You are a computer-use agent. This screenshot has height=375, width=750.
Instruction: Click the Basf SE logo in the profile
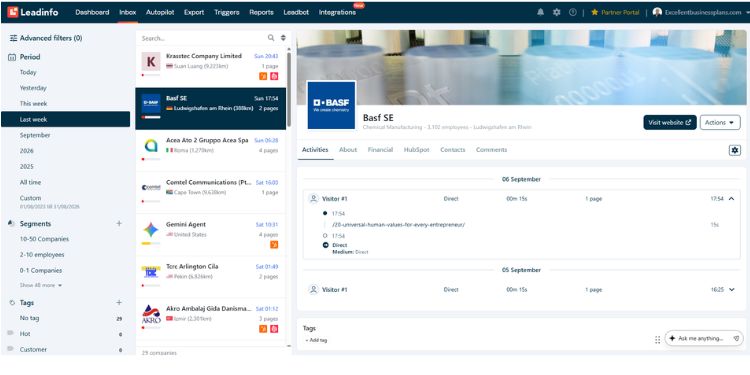pyautogui.click(x=331, y=105)
